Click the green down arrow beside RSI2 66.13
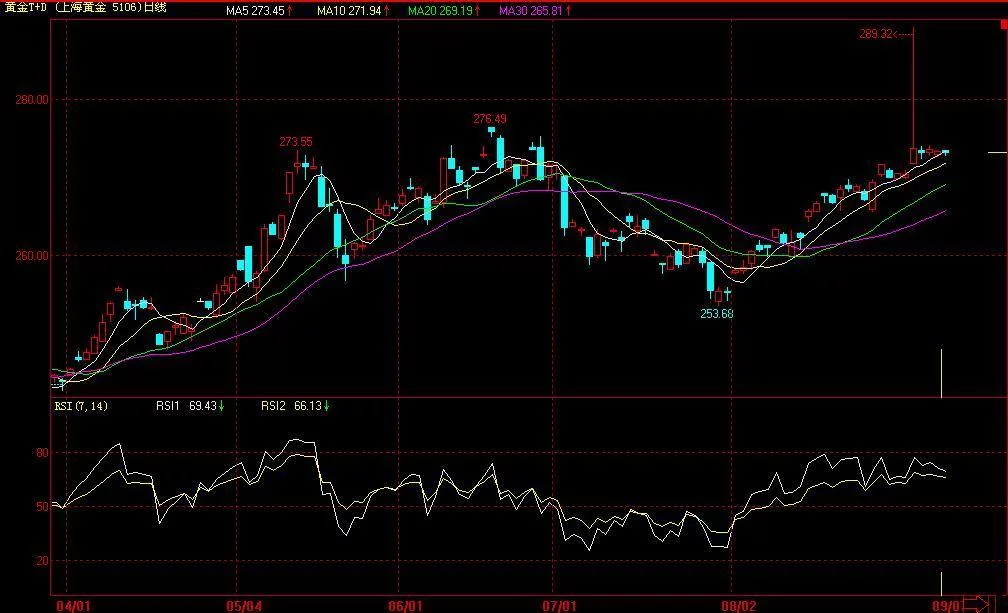Screen dimensions: 1008x613 pyautogui.click(x=327, y=406)
